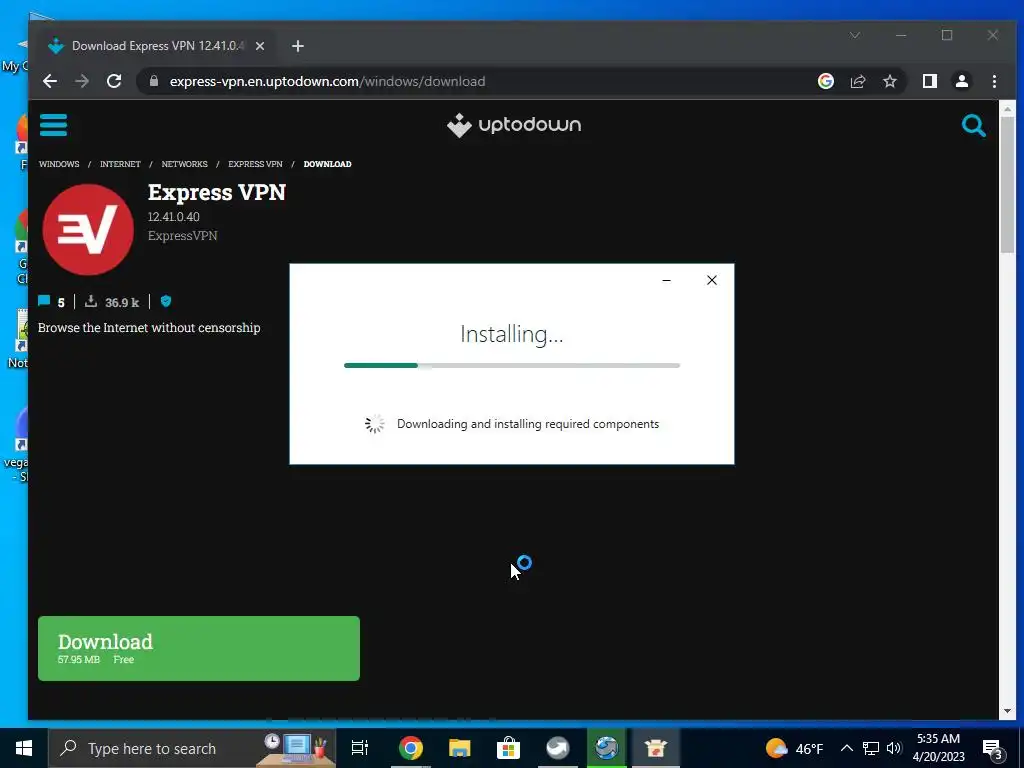The image size is (1024, 768).
Task: Toggle the Chrome side panel icon
Action: point(929,81)
